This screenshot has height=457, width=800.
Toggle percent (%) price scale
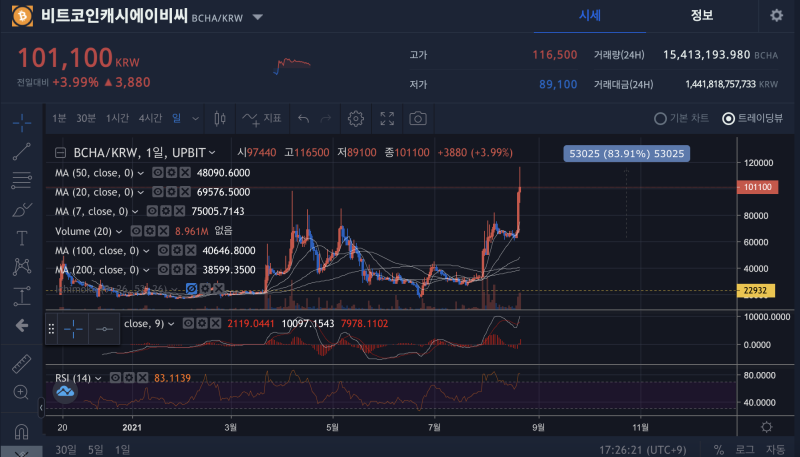coord(718,449)
